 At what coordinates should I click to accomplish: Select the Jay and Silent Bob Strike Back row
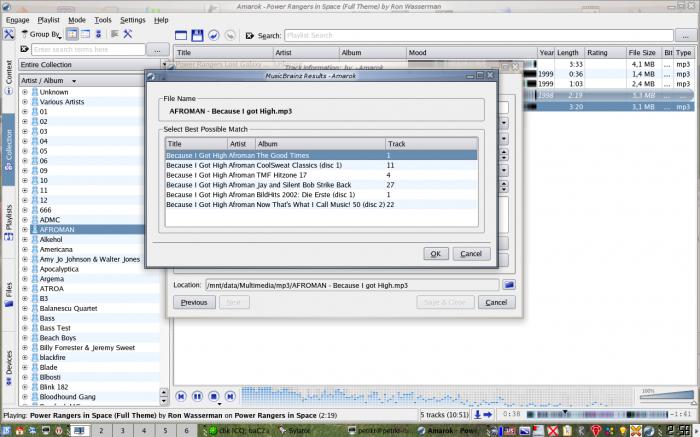pyautogui.click(x=321, y=185)
